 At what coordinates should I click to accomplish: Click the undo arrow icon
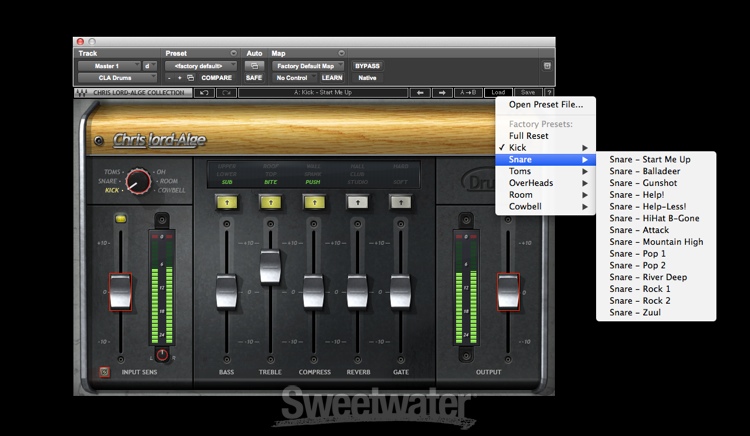[204, 93]
